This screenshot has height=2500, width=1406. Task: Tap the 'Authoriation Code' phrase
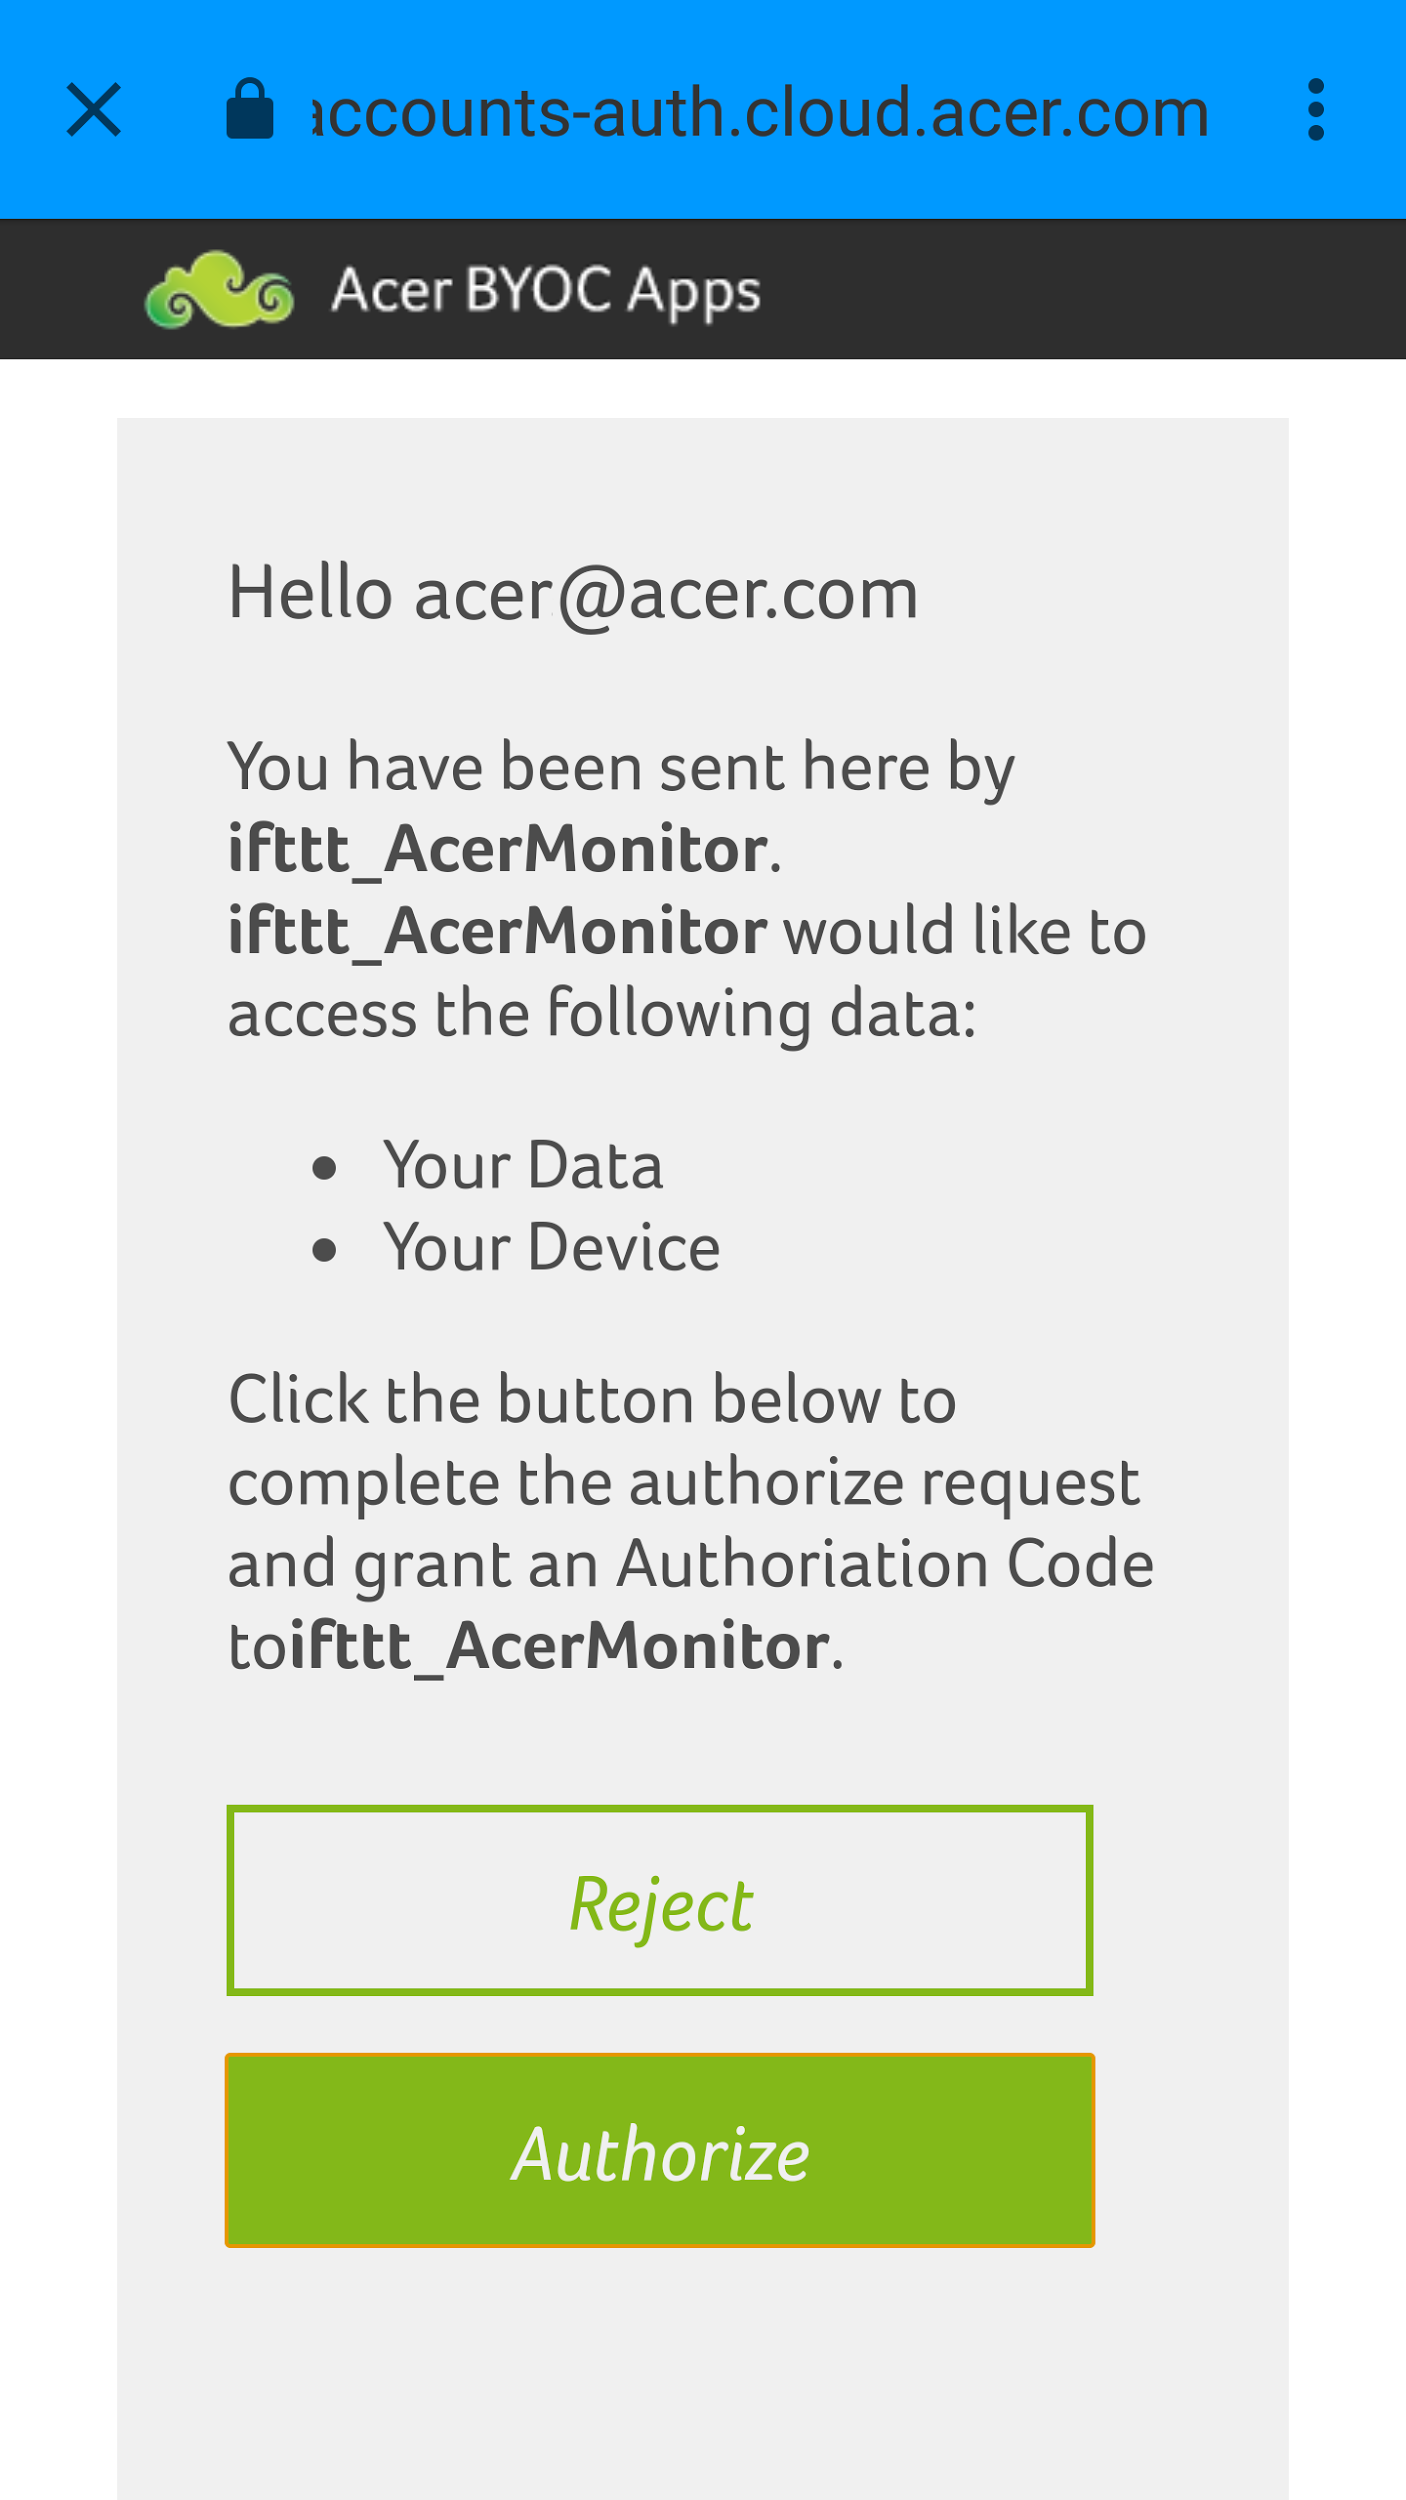(x=885, y=1564)
